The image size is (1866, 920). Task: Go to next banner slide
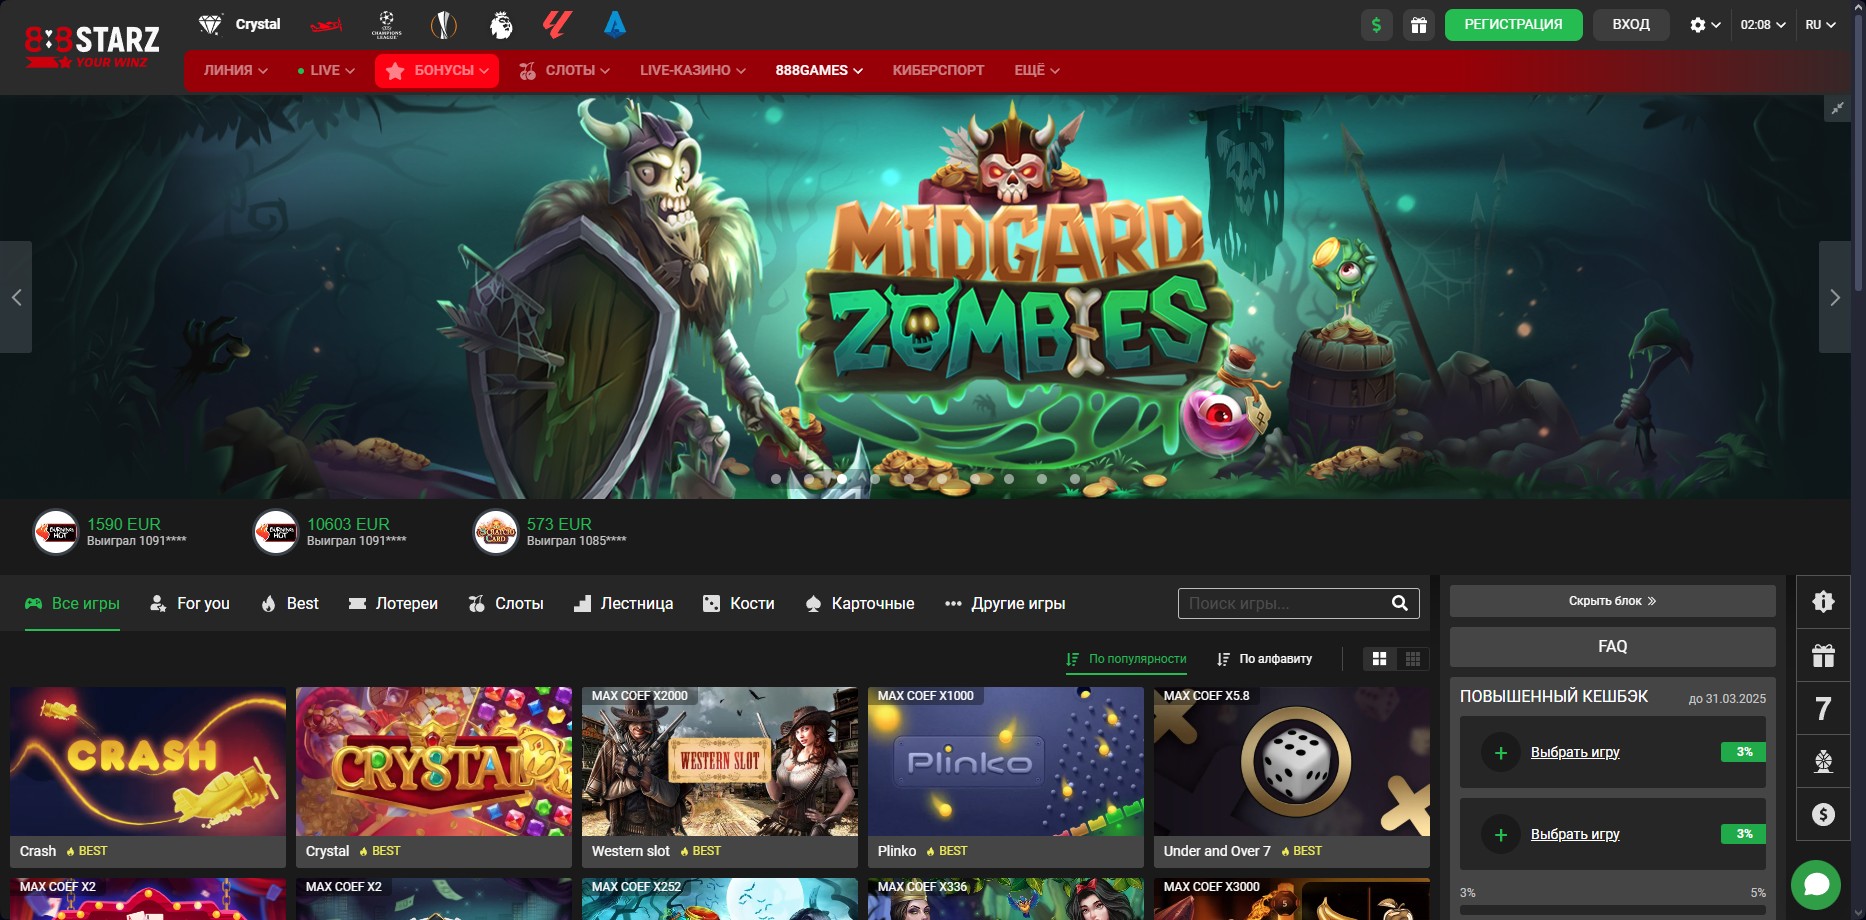(1835, 297)
